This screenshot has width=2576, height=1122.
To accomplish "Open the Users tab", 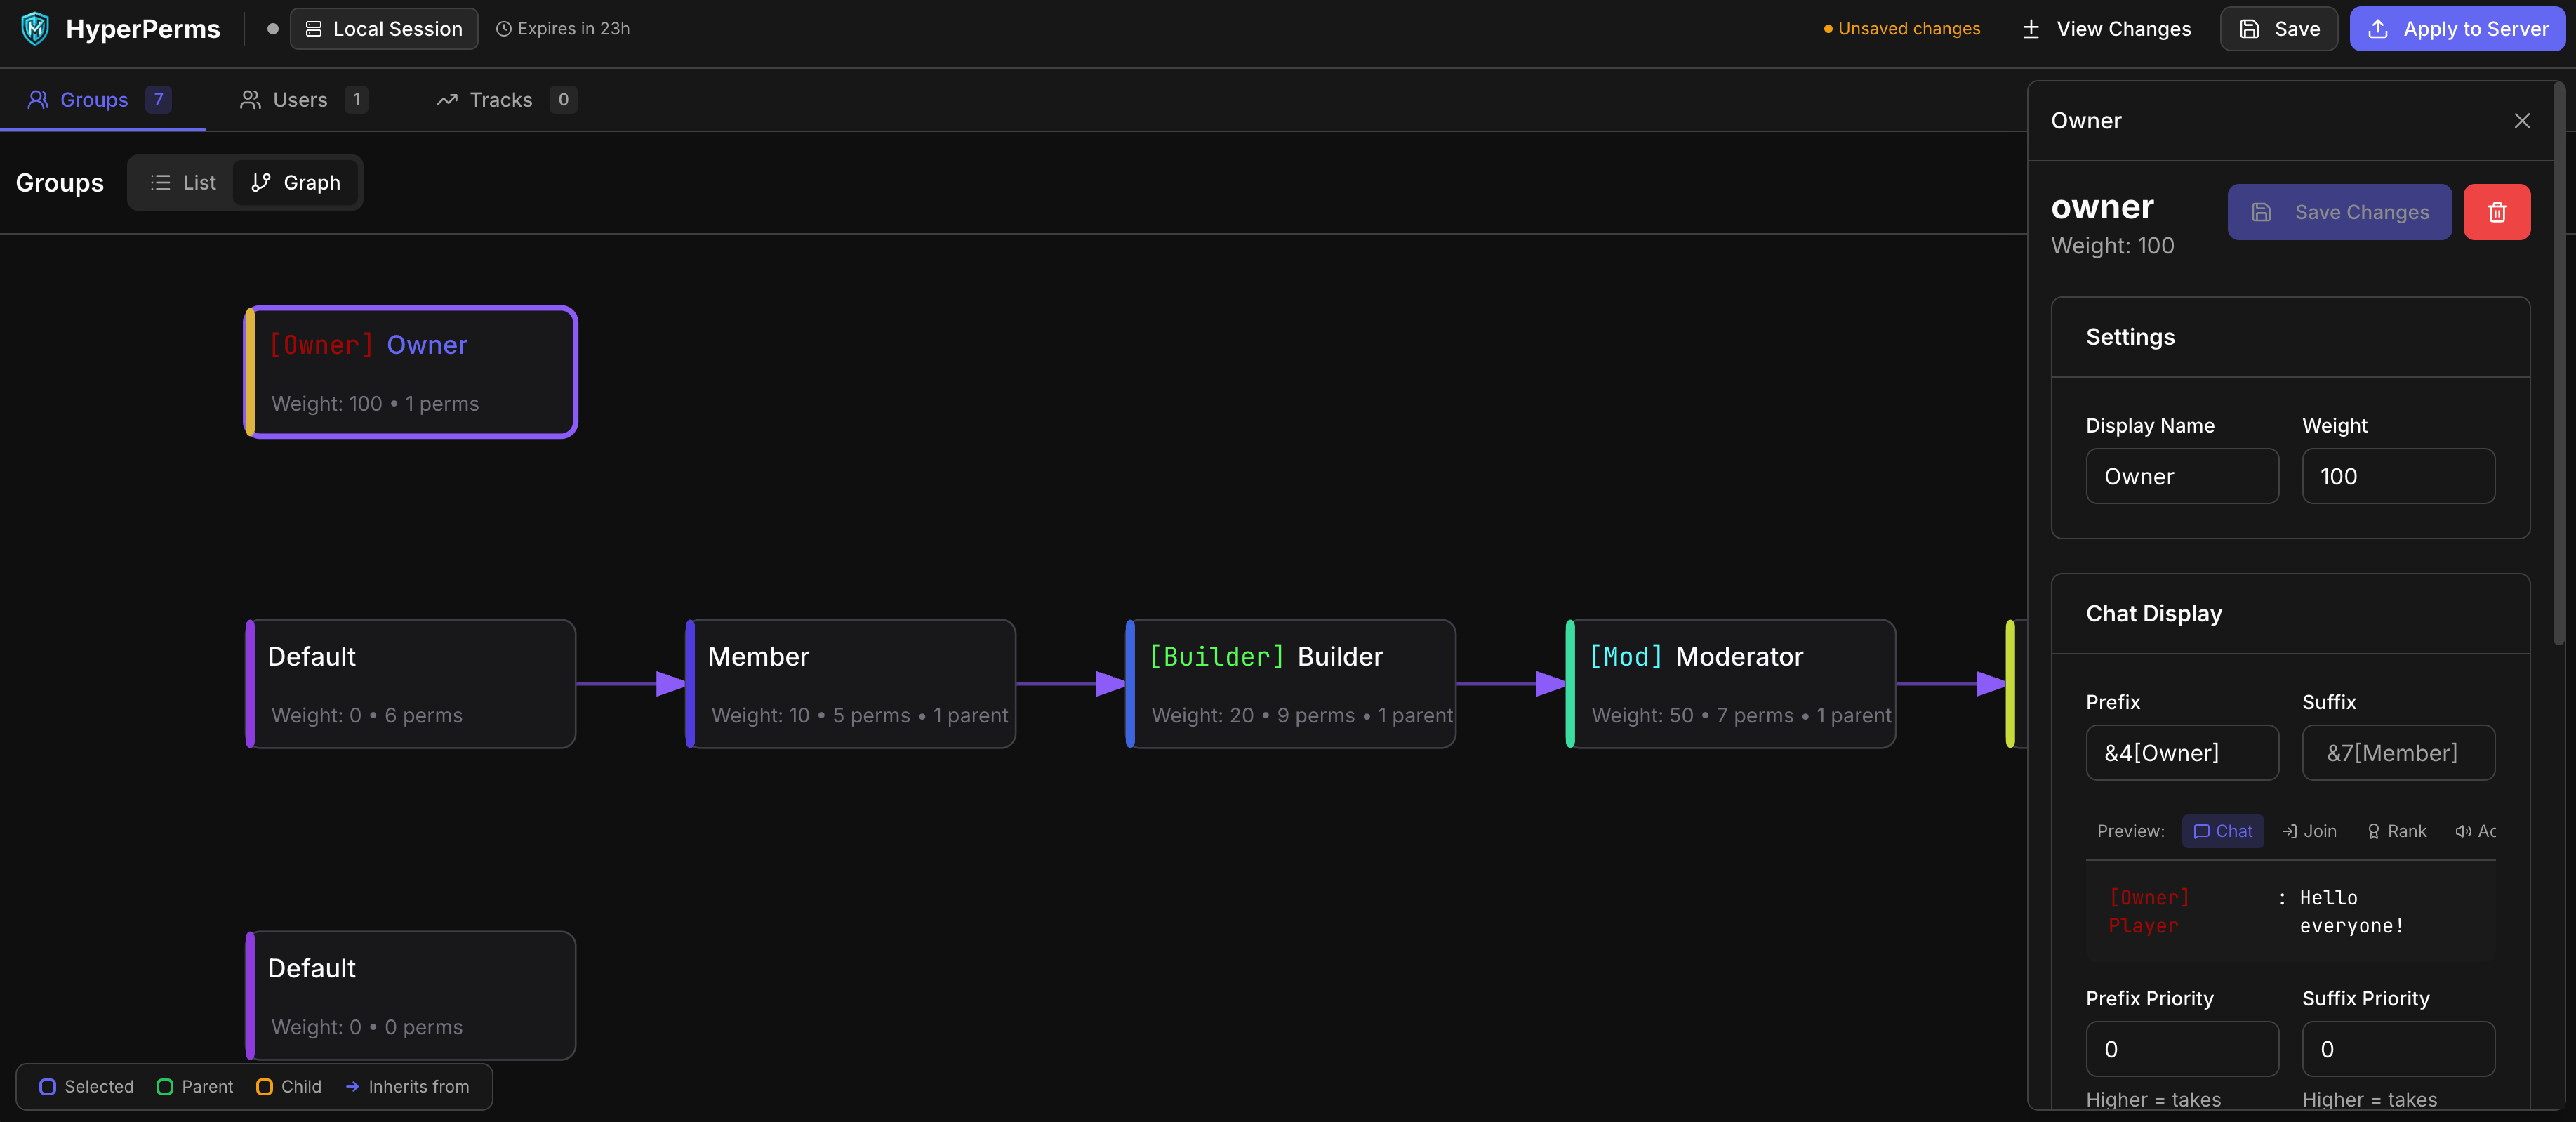I will 300,100.
